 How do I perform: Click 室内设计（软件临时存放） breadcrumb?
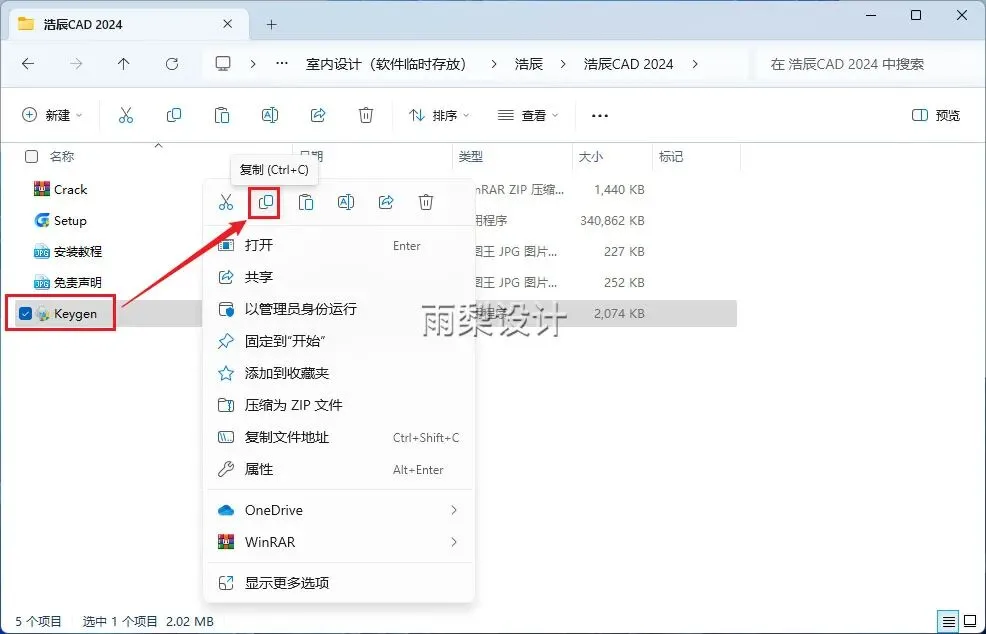coord(386,64)
